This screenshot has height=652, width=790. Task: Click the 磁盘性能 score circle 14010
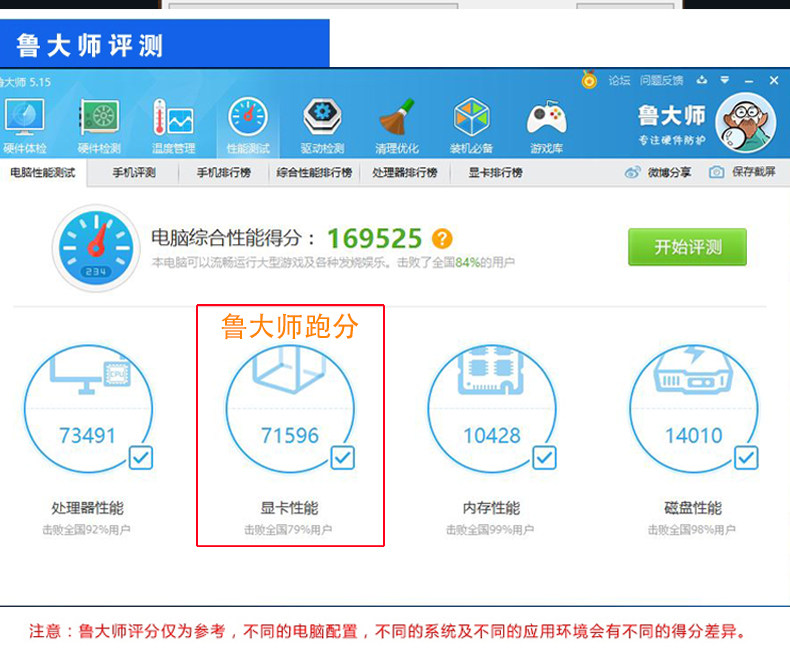pos(694,409)
